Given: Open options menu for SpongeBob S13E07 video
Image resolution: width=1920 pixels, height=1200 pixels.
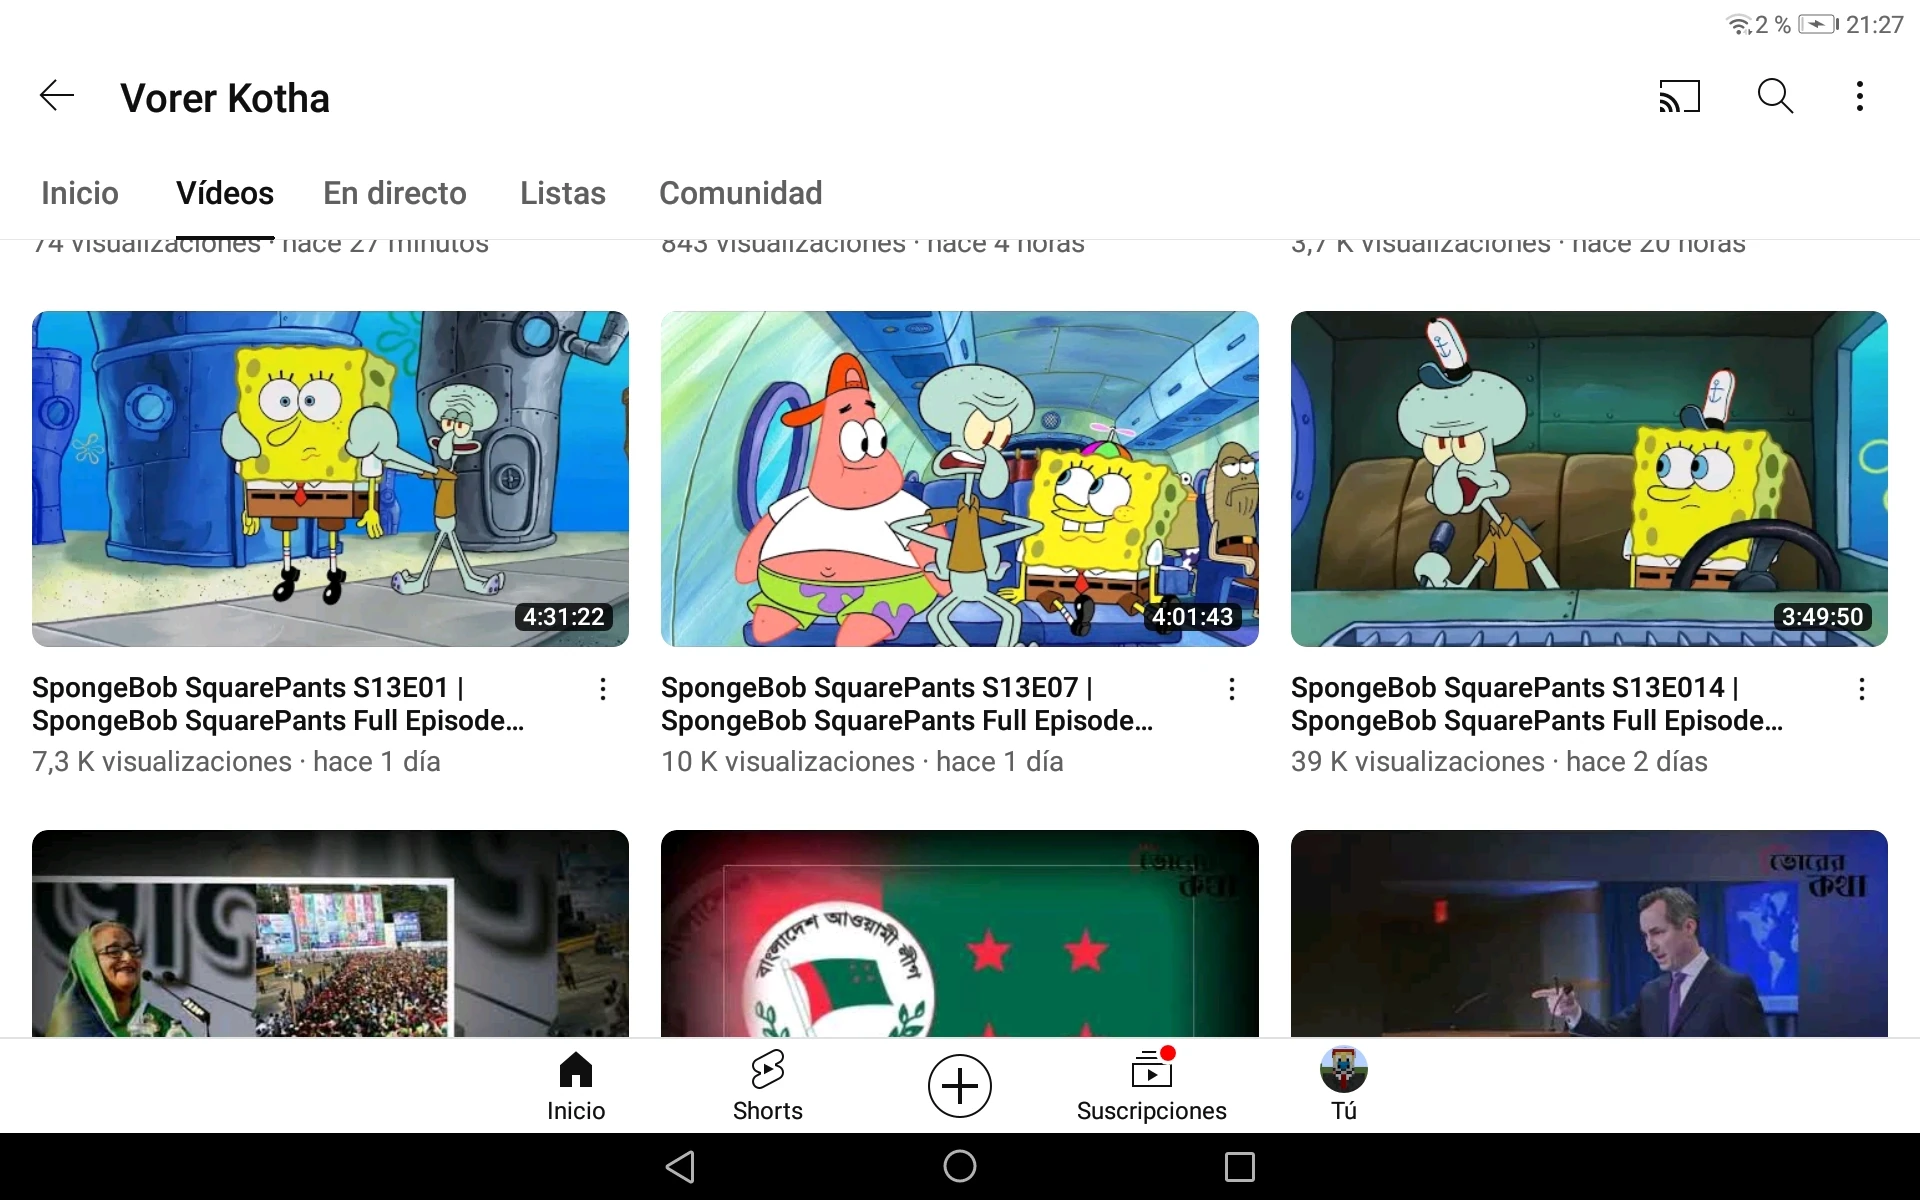Looking at the screenshot, I should pyautogui.click(x=1232, y=690).
